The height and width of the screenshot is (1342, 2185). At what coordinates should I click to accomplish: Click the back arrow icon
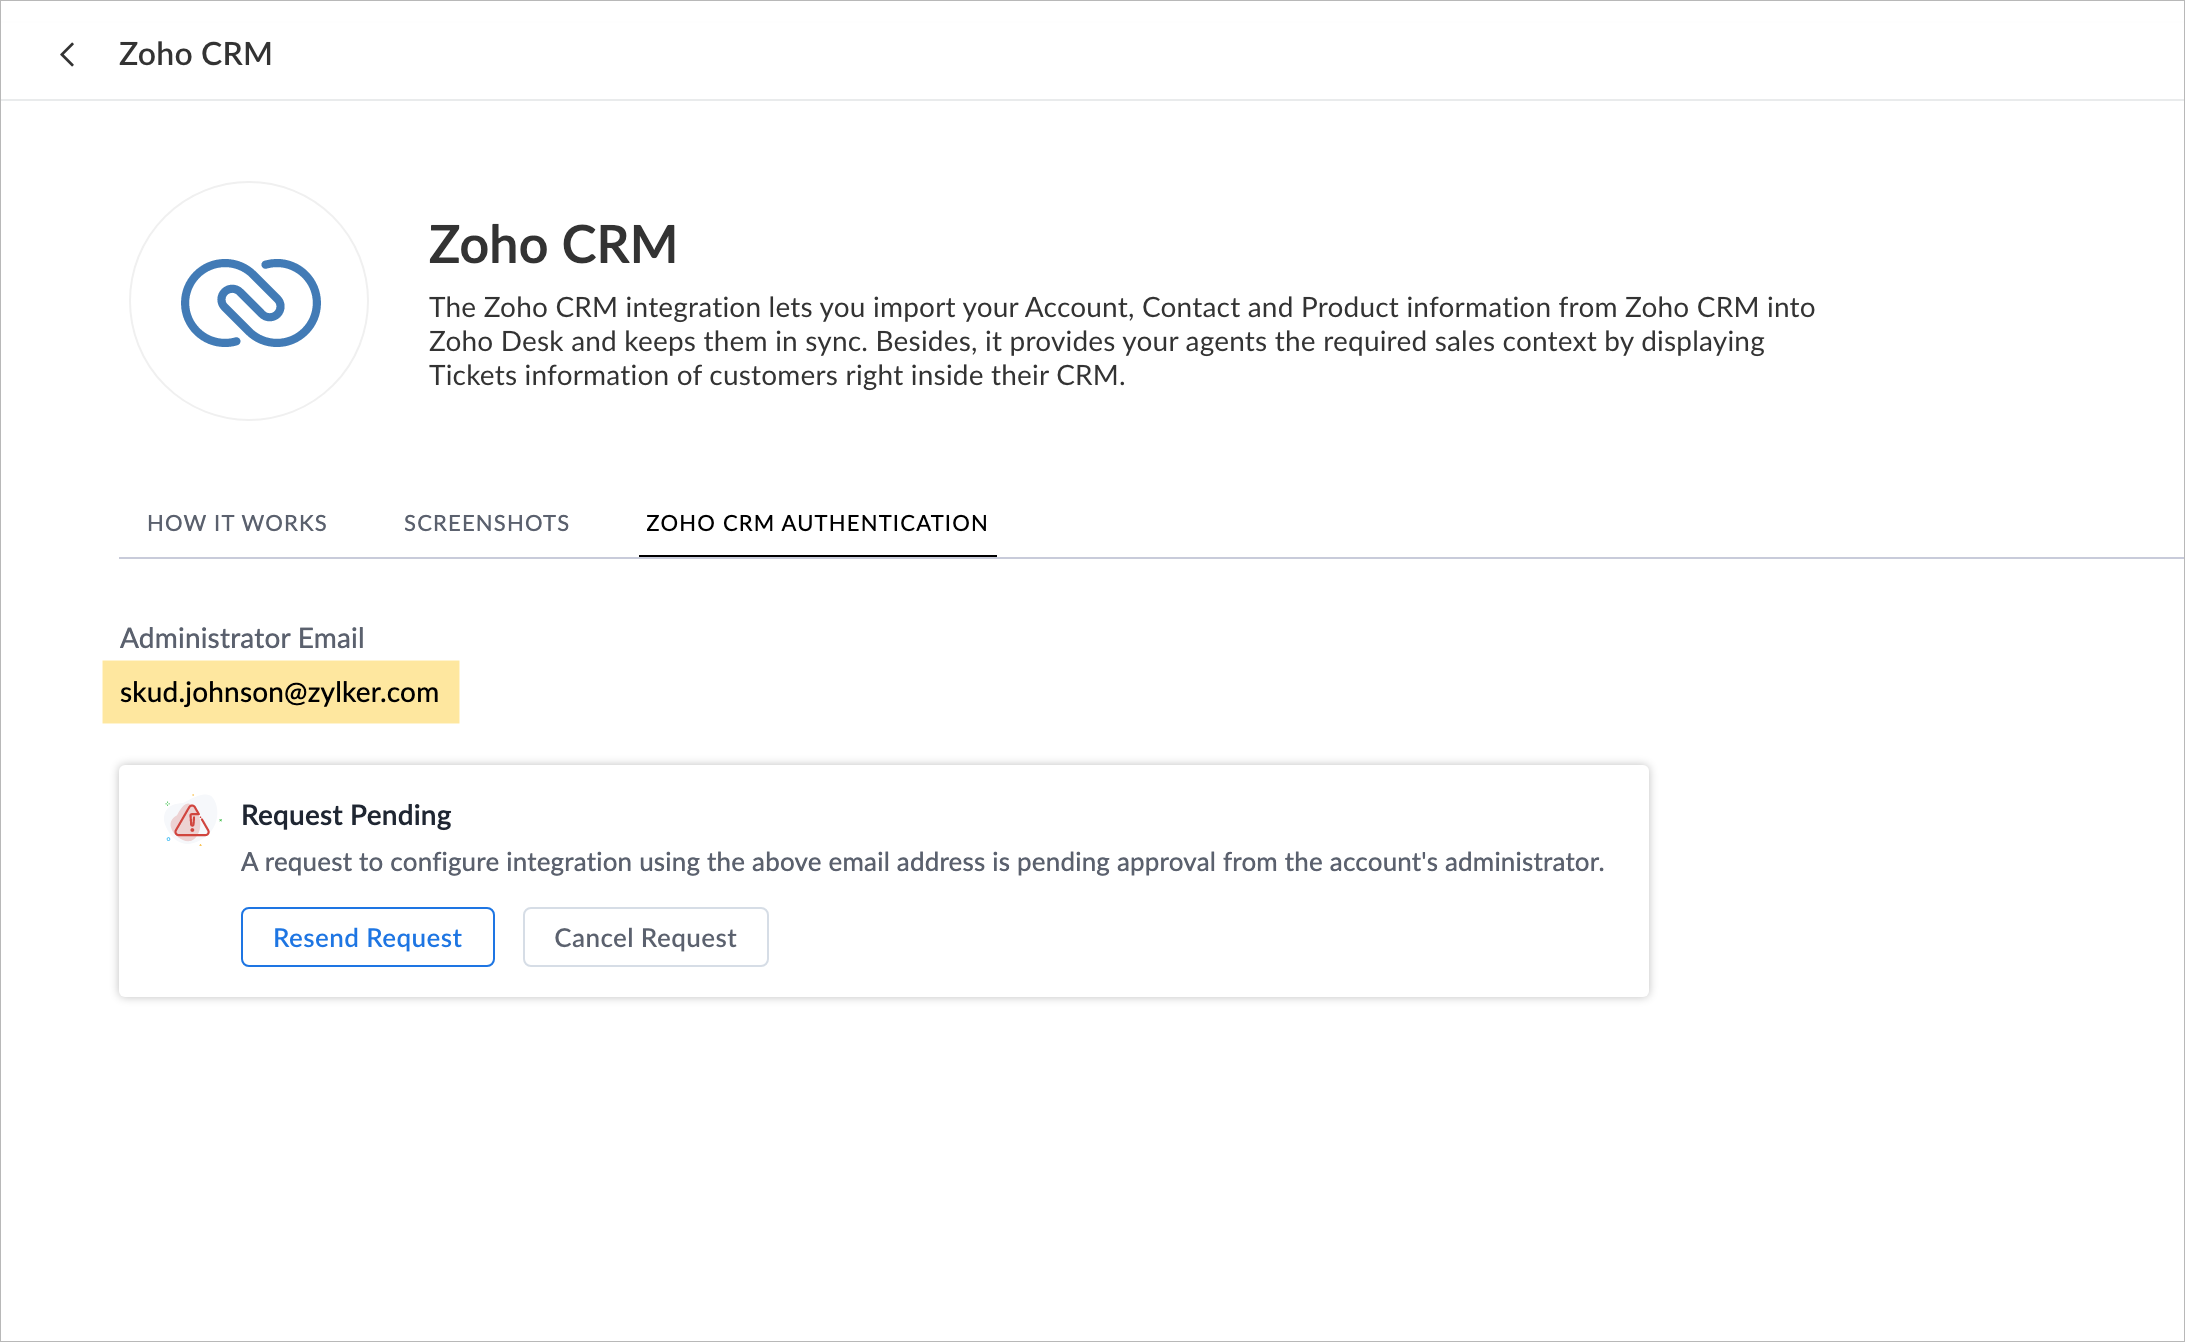coord(67,54)
